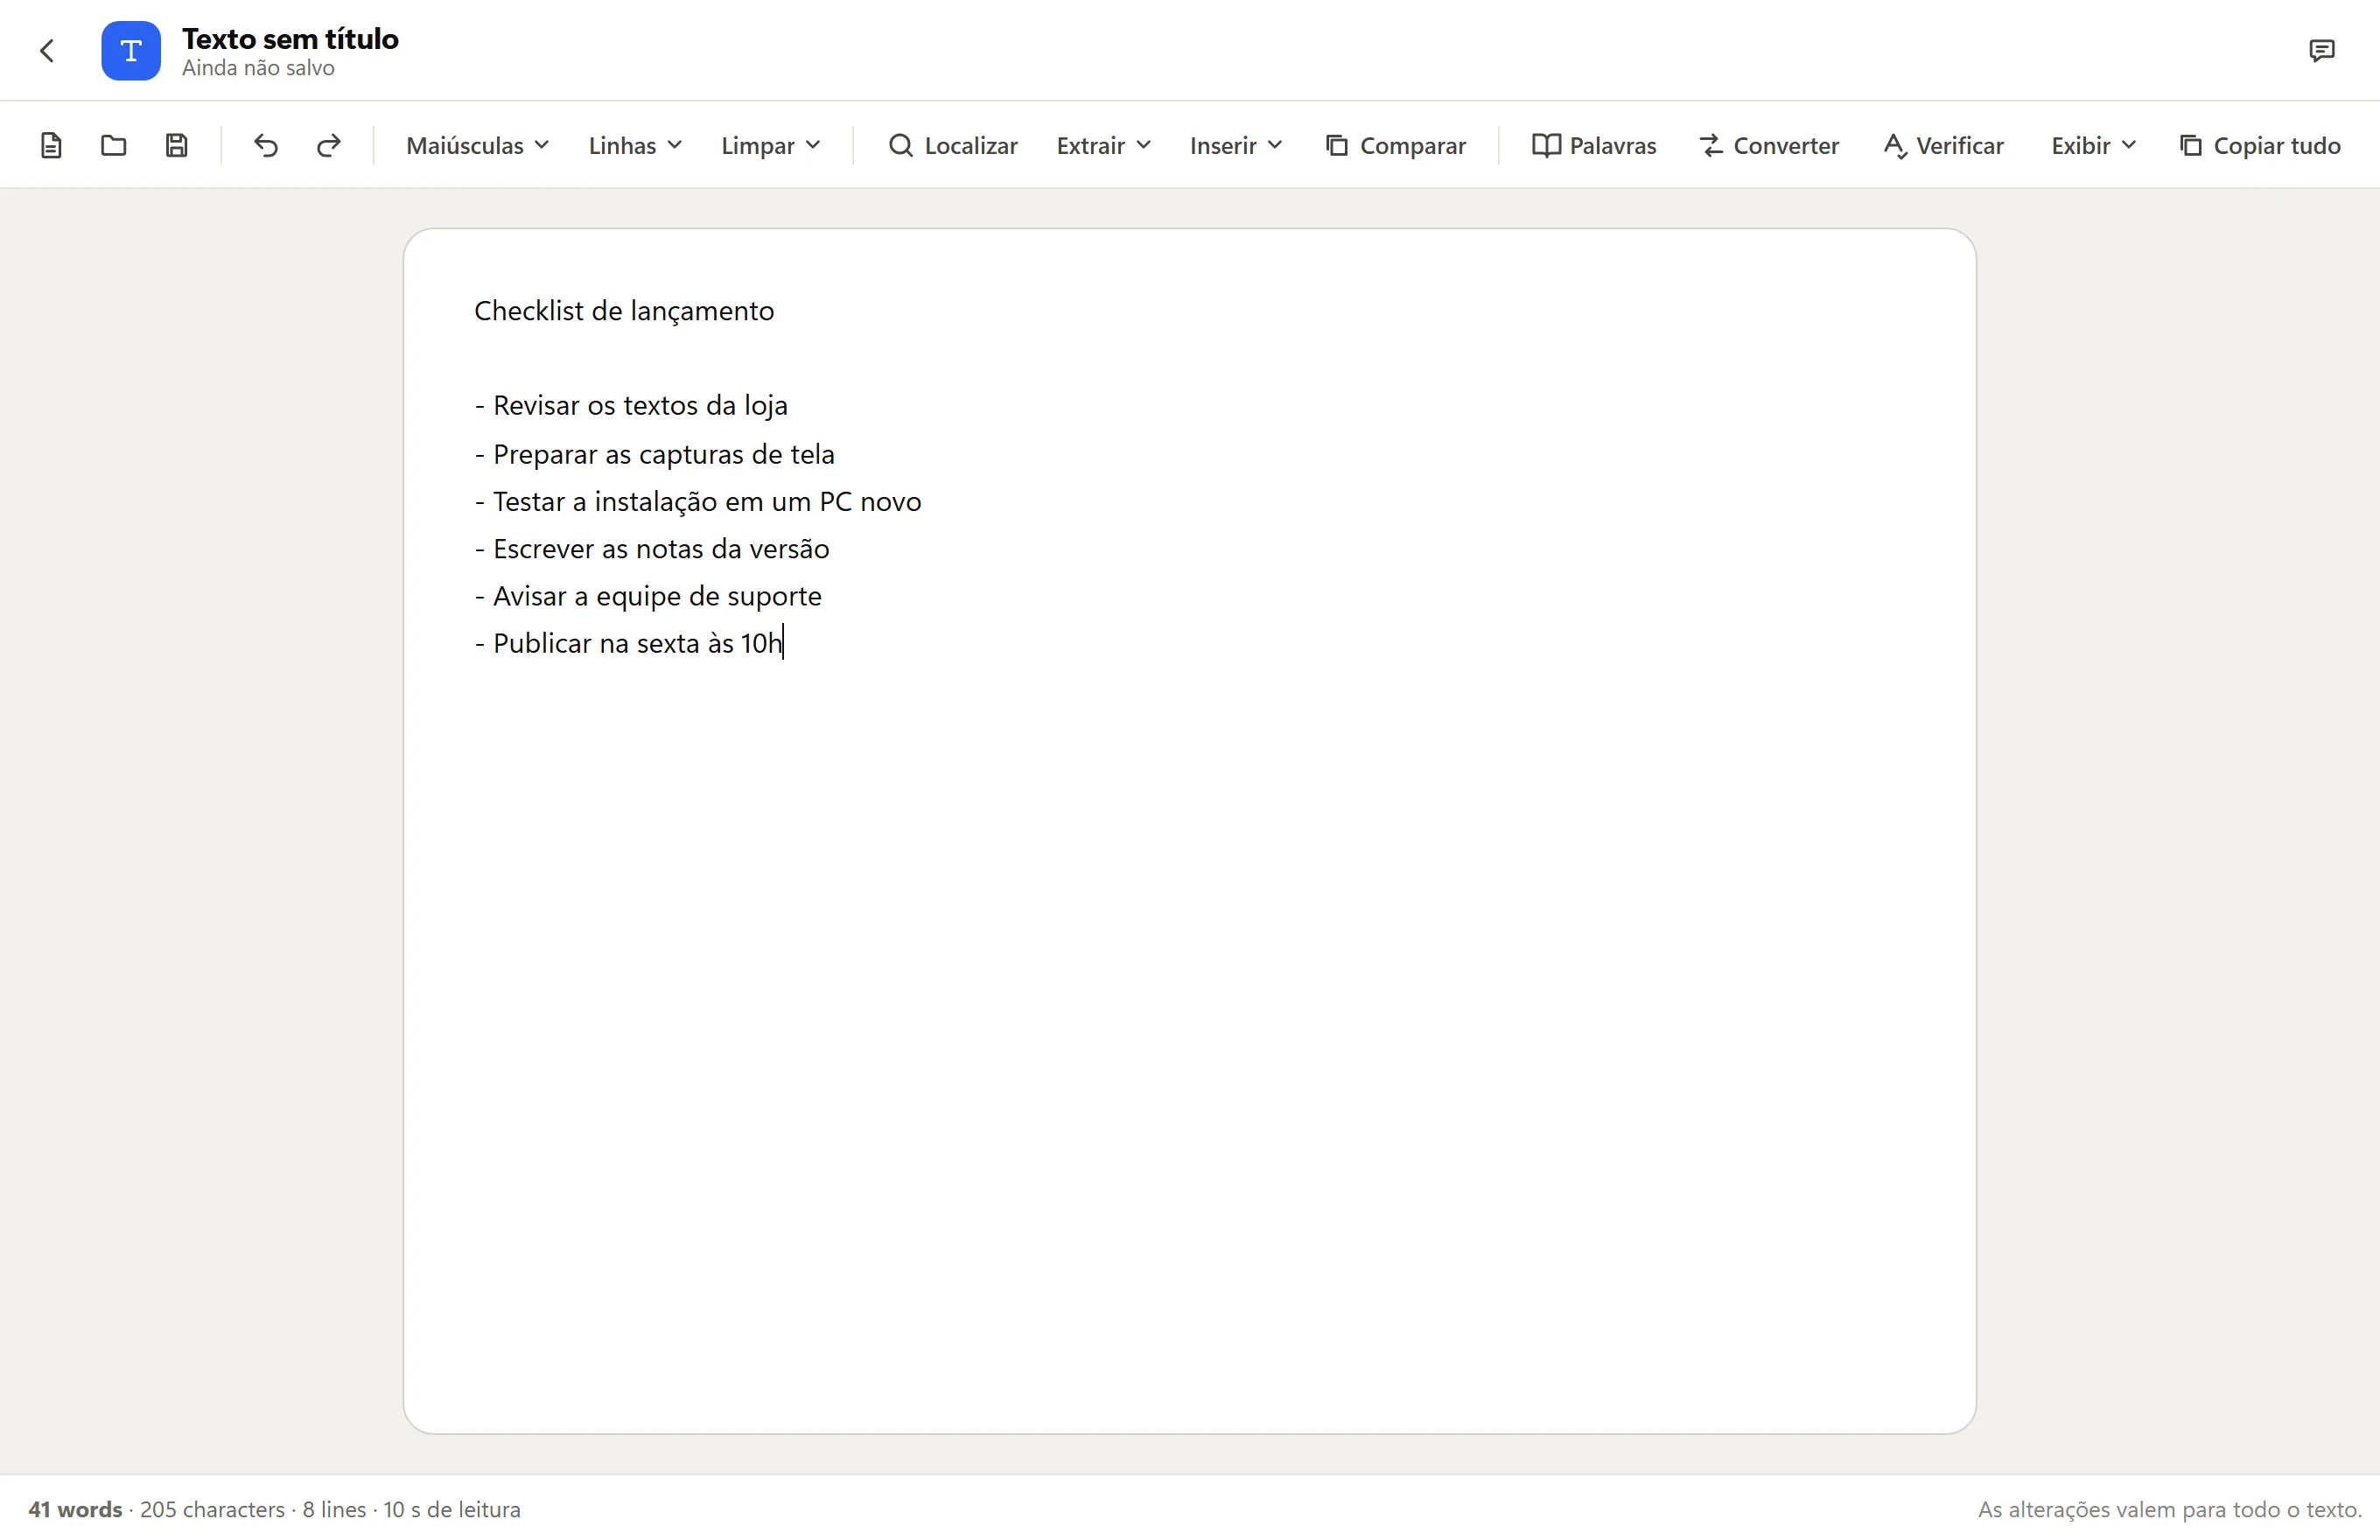Image resolution: width=2380 pixels, height=1540 pixels.
Task: Open the Limpar dropdown
Action: (x=770, y=145)
